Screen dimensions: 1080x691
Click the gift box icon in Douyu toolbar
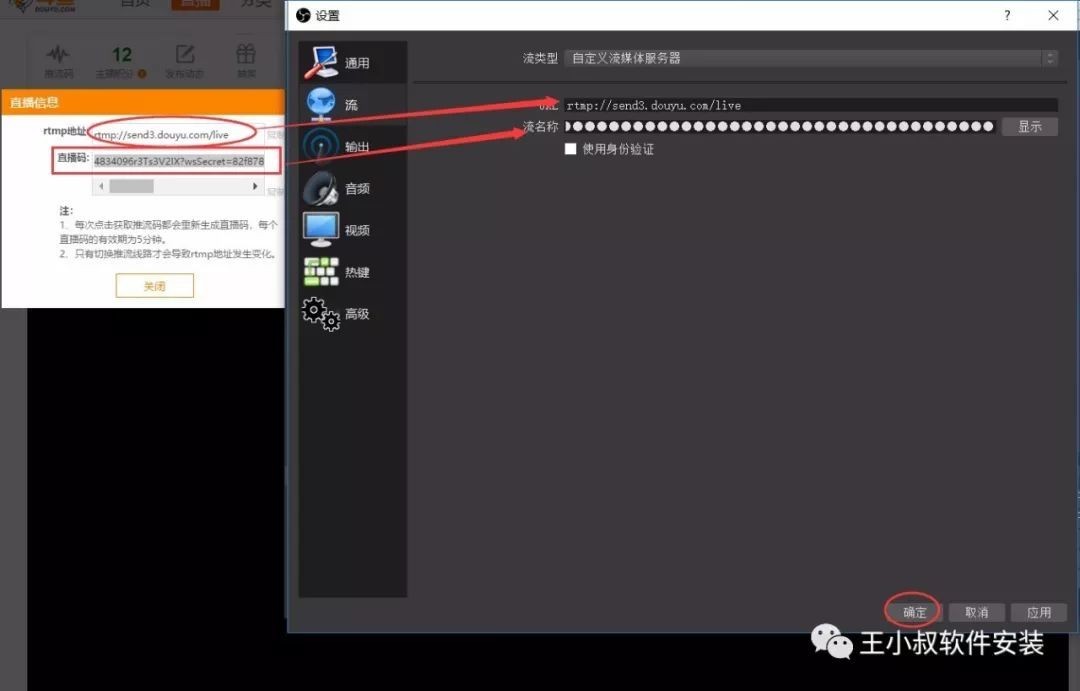pos(246,54)
